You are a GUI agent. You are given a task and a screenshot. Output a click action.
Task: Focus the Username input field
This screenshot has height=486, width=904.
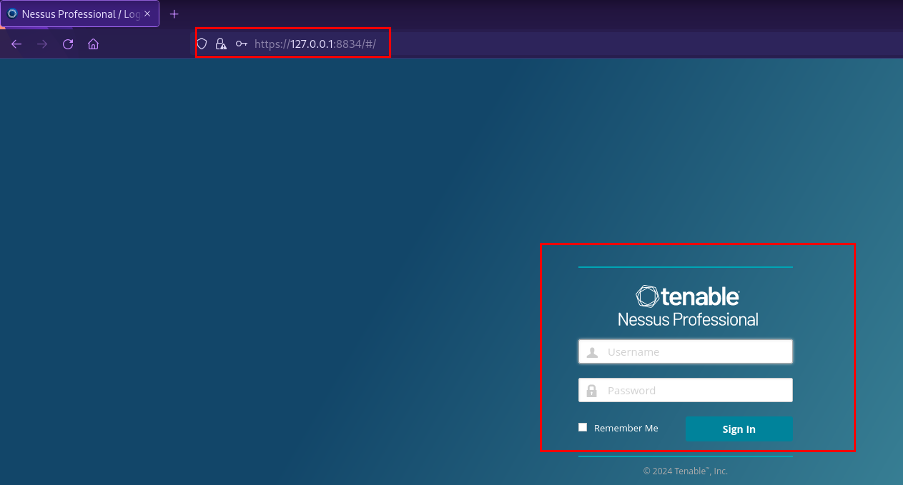[695, 352]
